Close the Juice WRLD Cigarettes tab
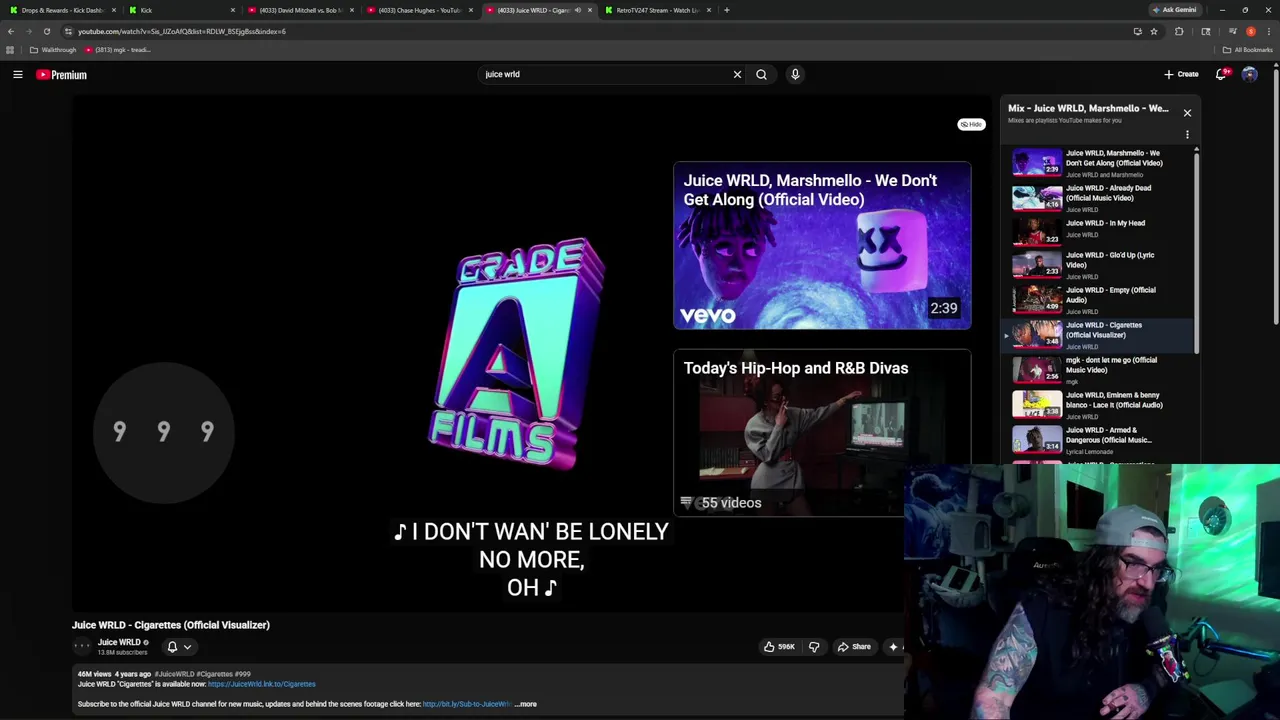 pyautogui.click(x=590, y=10)
